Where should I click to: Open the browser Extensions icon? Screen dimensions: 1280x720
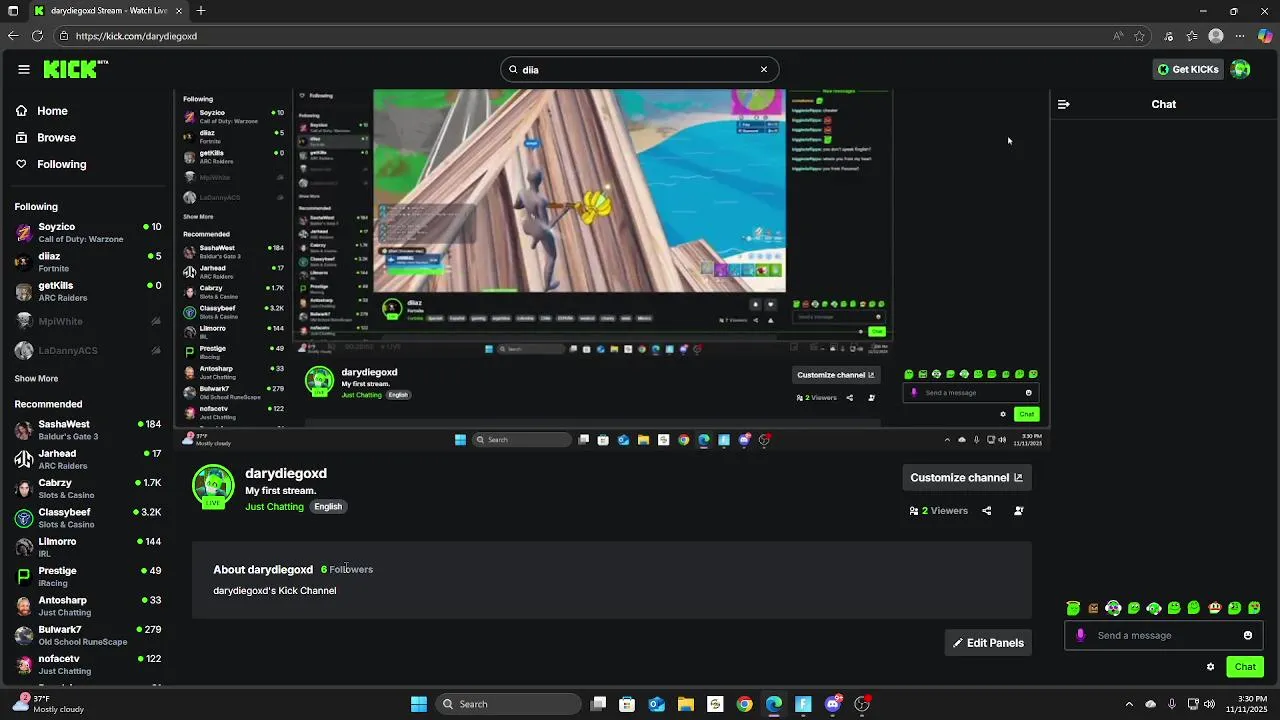click(x=1169, y=36)
